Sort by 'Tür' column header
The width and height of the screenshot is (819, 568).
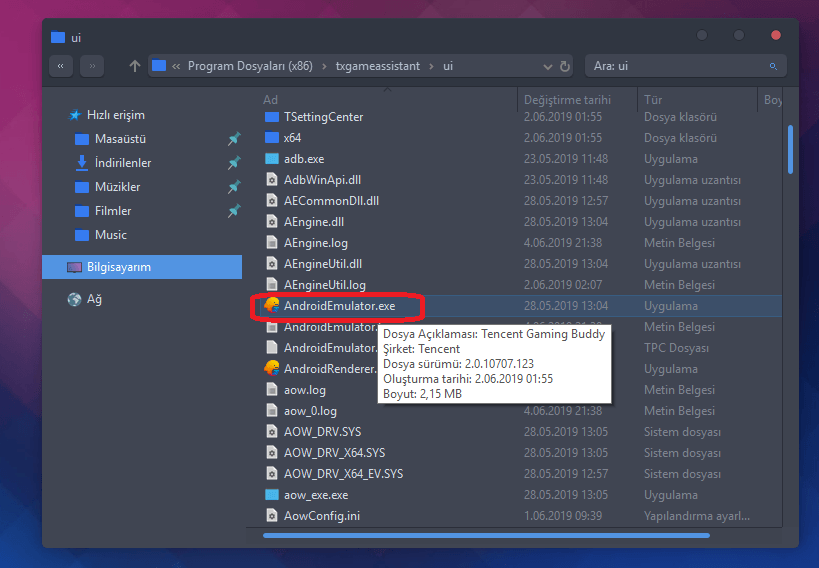[x=653, y=100]
